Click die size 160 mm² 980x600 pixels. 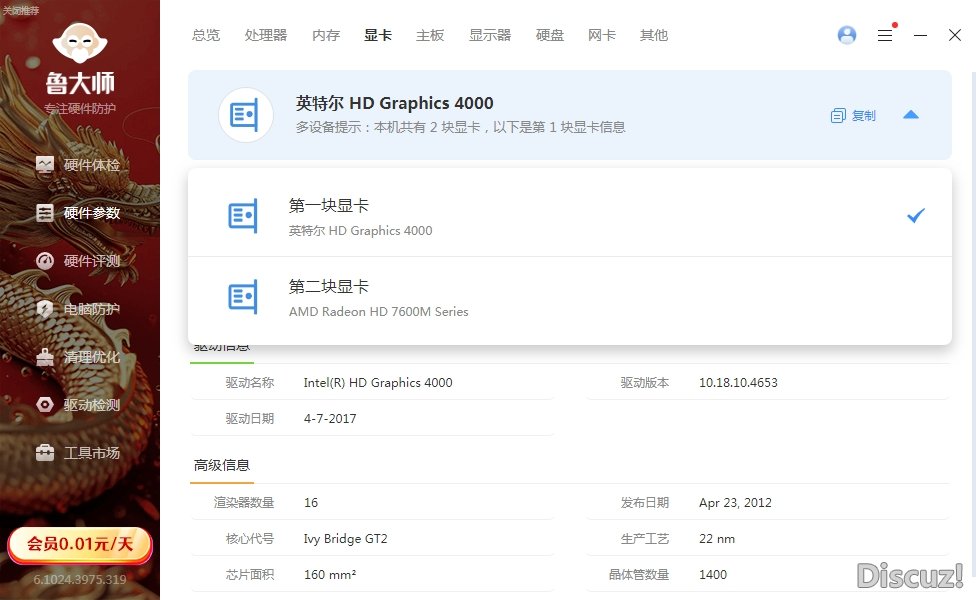(x=330, y=574)
